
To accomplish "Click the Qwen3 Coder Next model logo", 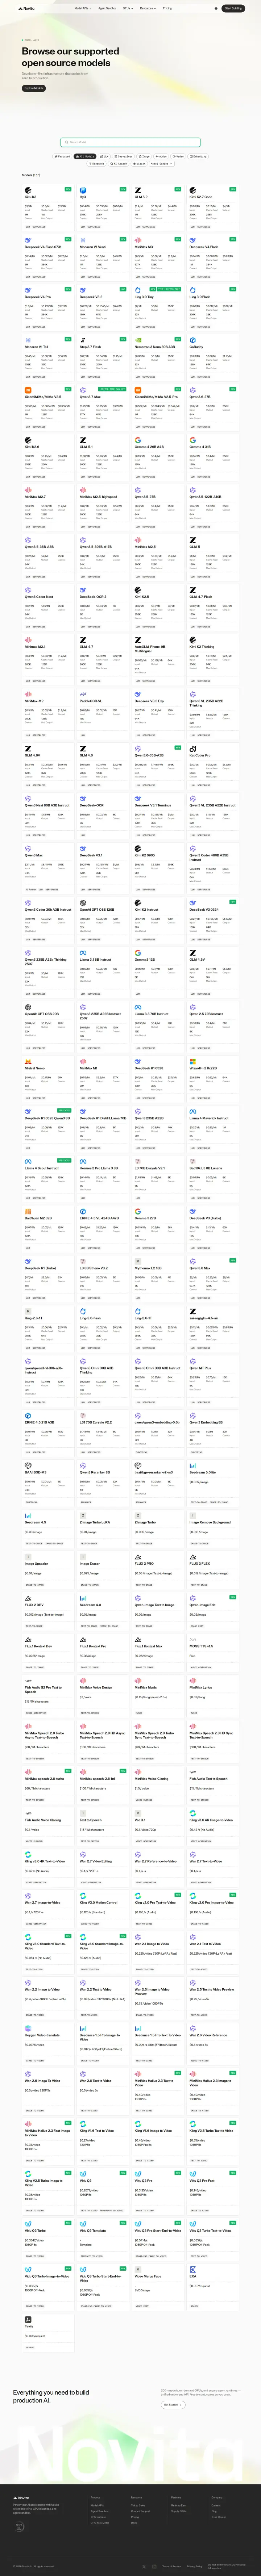I will pos(28,590).
